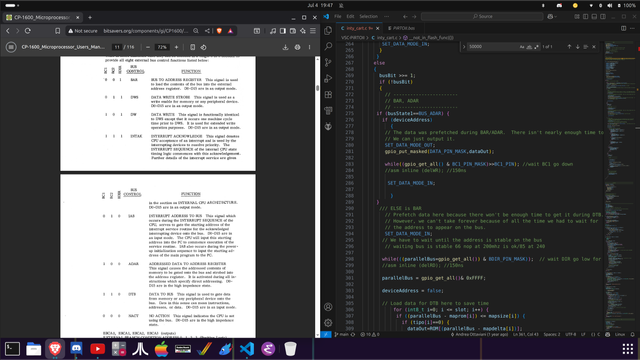Open the Brave Leo AI icon in toolbar

click(x=303, y=31)
